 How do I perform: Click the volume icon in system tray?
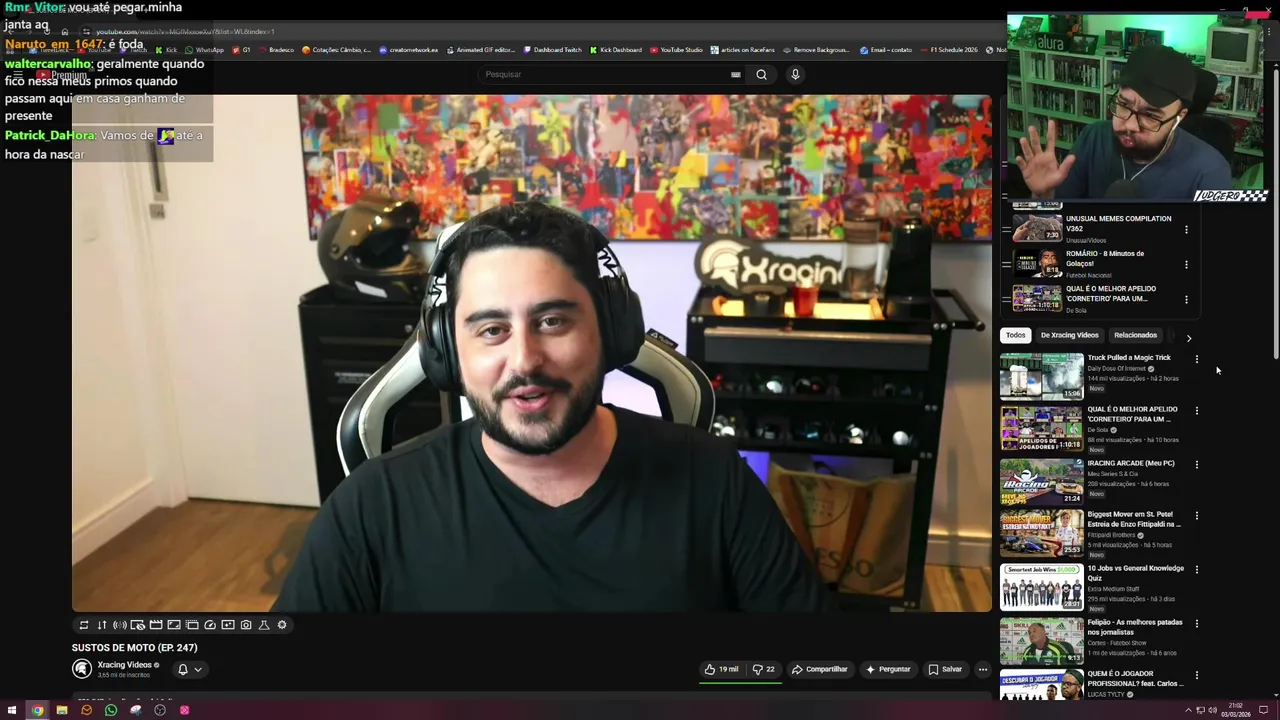pyautogui.click(x=1212, y=710)
